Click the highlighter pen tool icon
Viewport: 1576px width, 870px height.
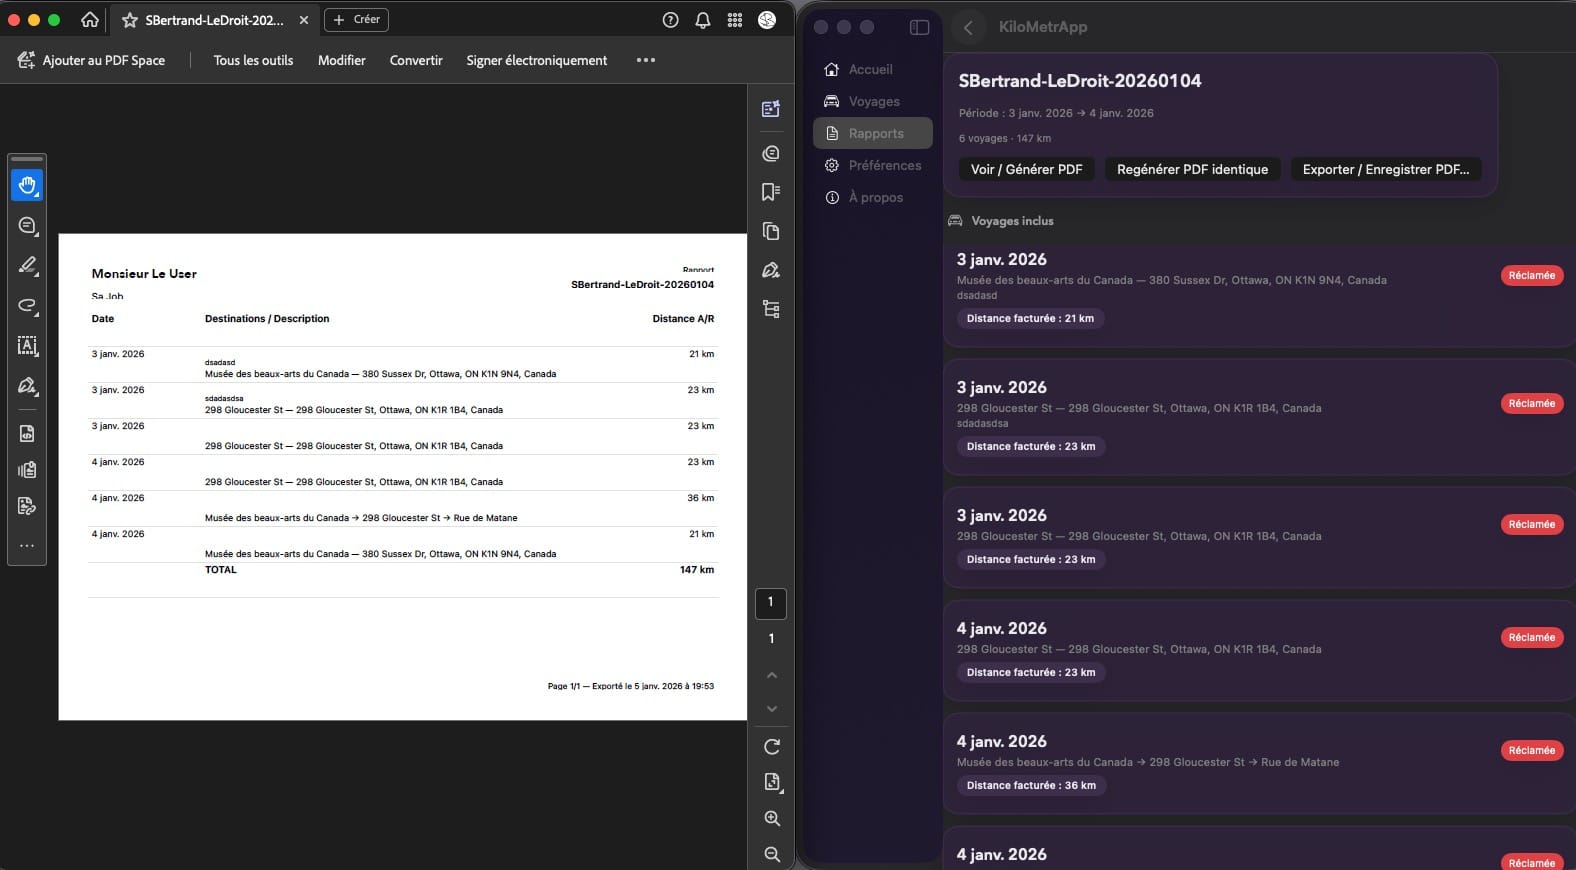[27, 265]
